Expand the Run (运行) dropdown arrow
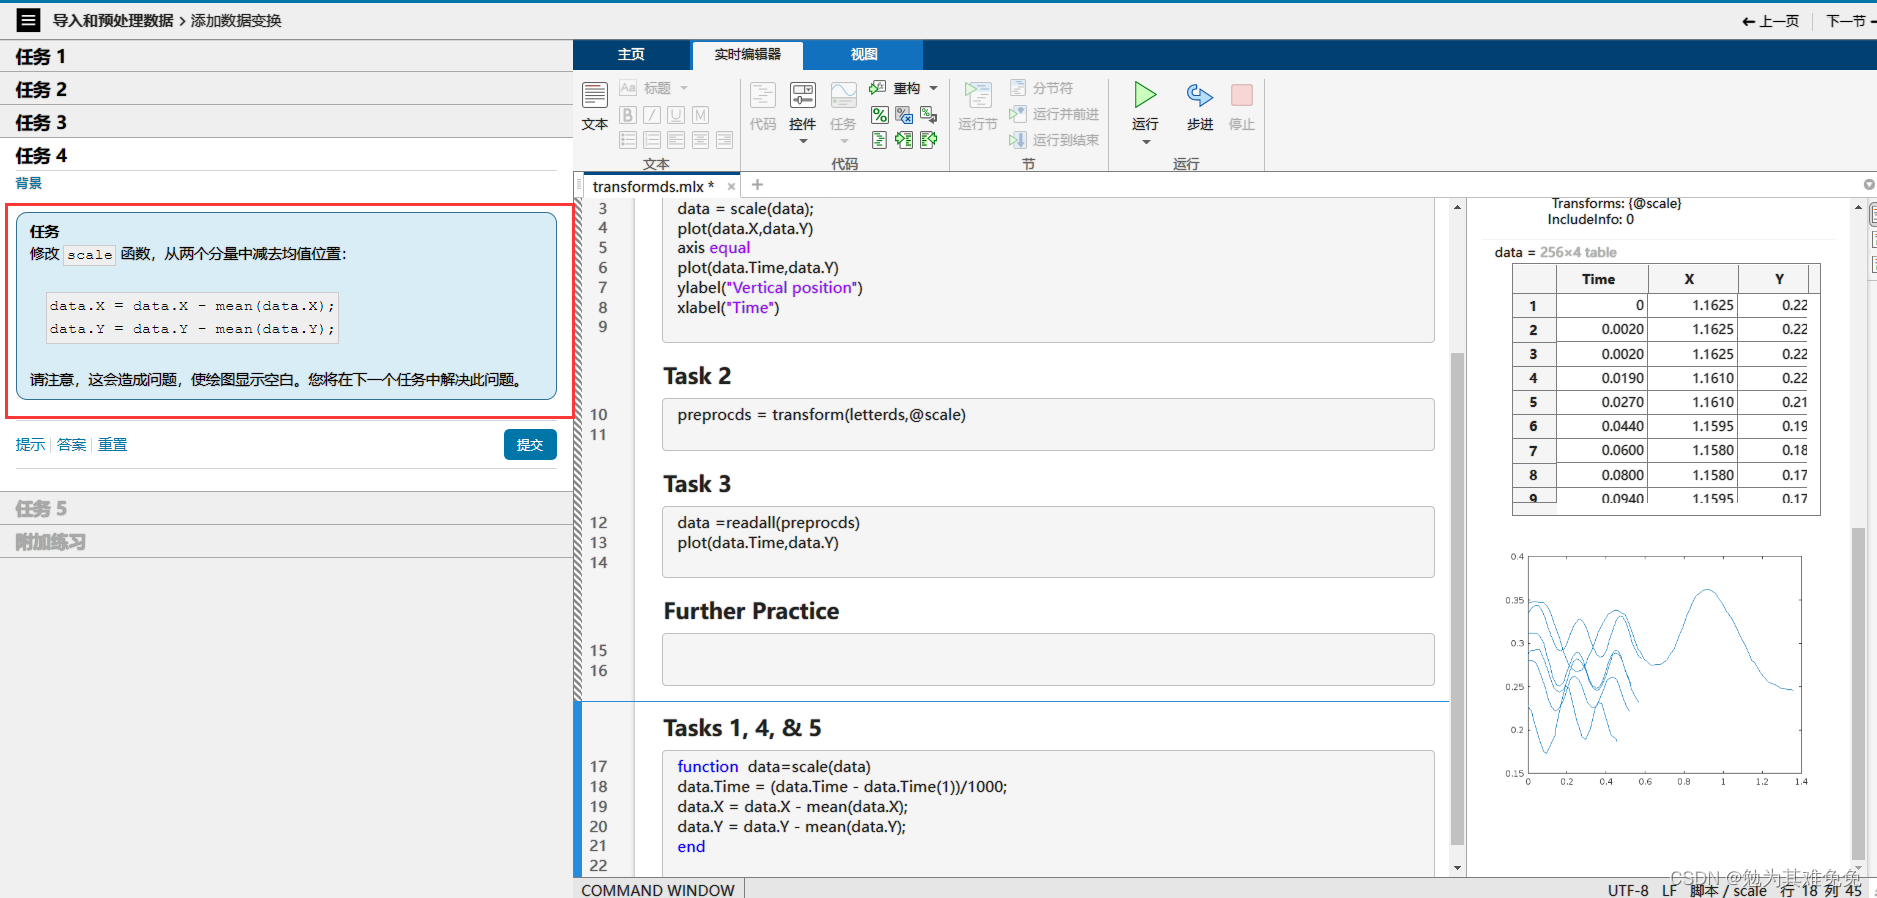1877x898 pixels. (x=1146, y=142)
